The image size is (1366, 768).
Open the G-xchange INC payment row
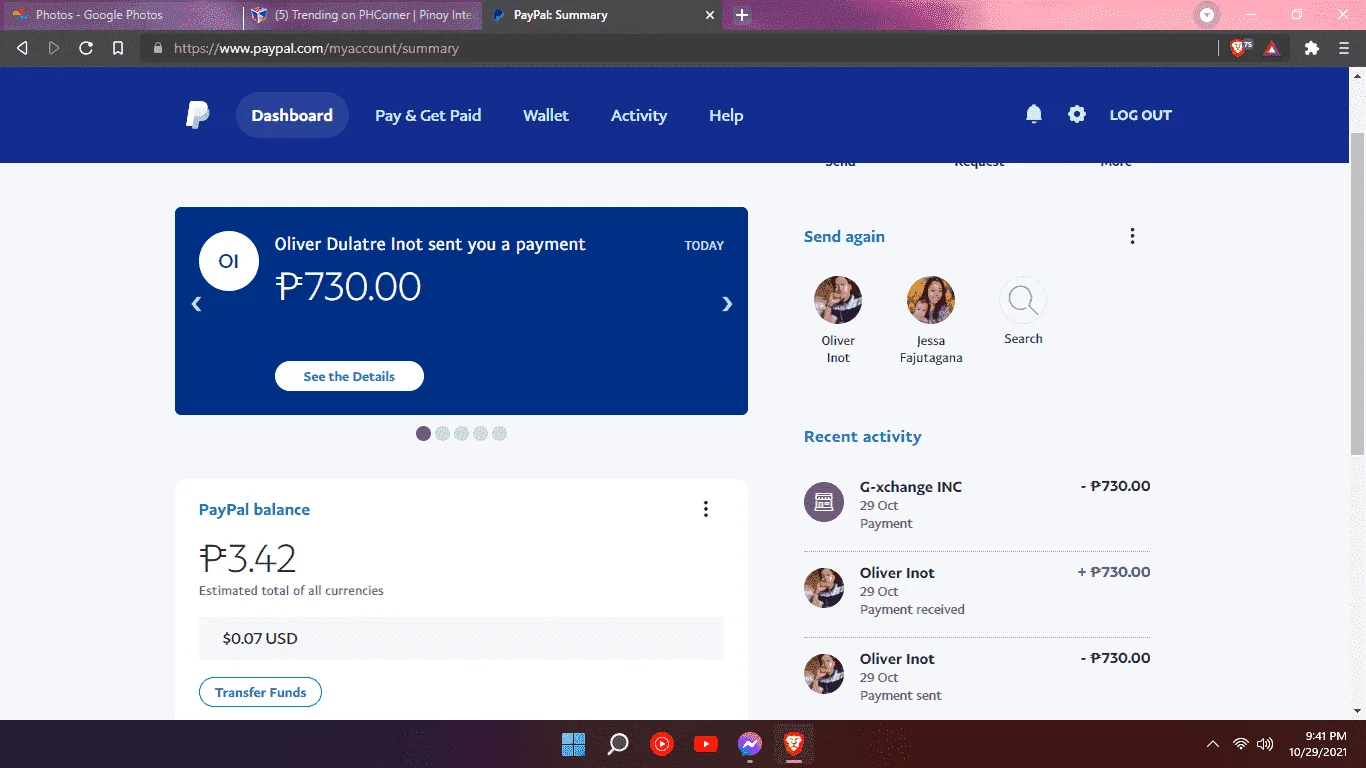pos(977,504)
